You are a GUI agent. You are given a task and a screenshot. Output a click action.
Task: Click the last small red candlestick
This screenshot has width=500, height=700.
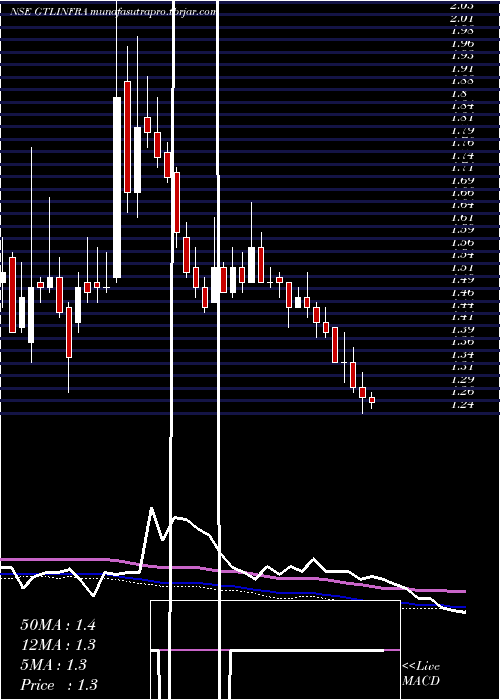372,400
